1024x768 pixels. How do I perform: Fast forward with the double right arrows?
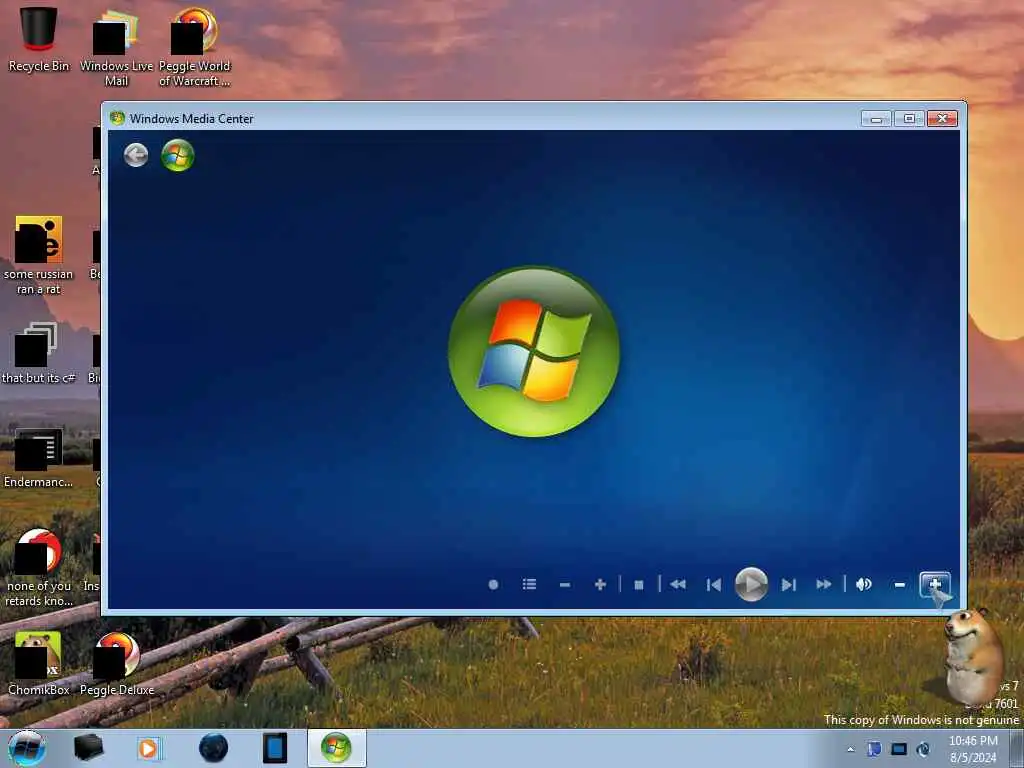(824, 584)
